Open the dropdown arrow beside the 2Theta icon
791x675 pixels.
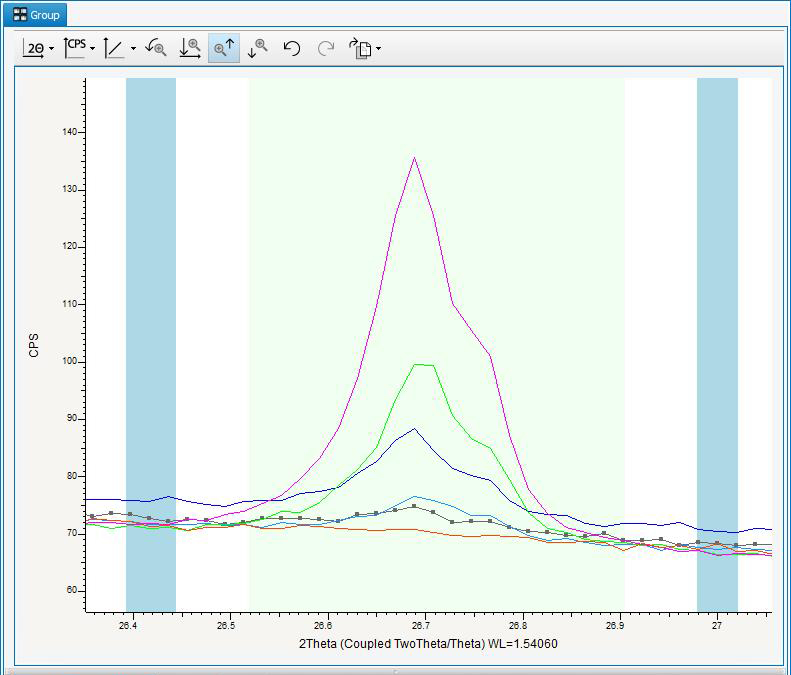(x=51, y=49)
